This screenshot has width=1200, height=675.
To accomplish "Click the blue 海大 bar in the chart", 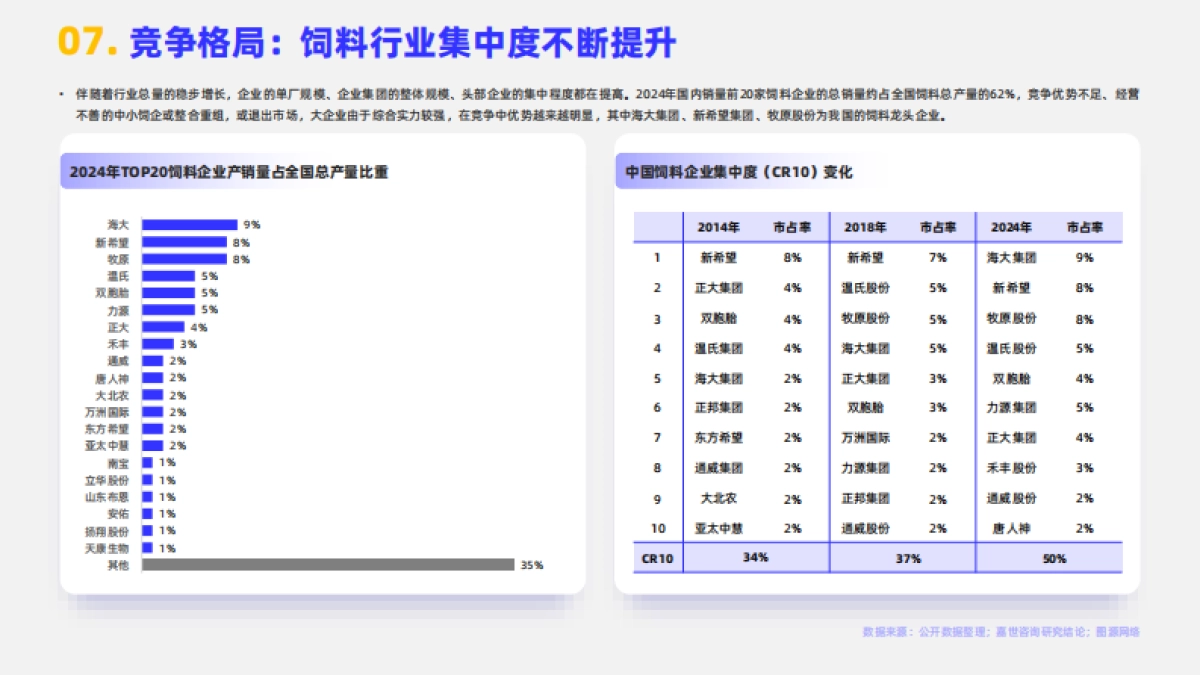I will pos(189,225).
